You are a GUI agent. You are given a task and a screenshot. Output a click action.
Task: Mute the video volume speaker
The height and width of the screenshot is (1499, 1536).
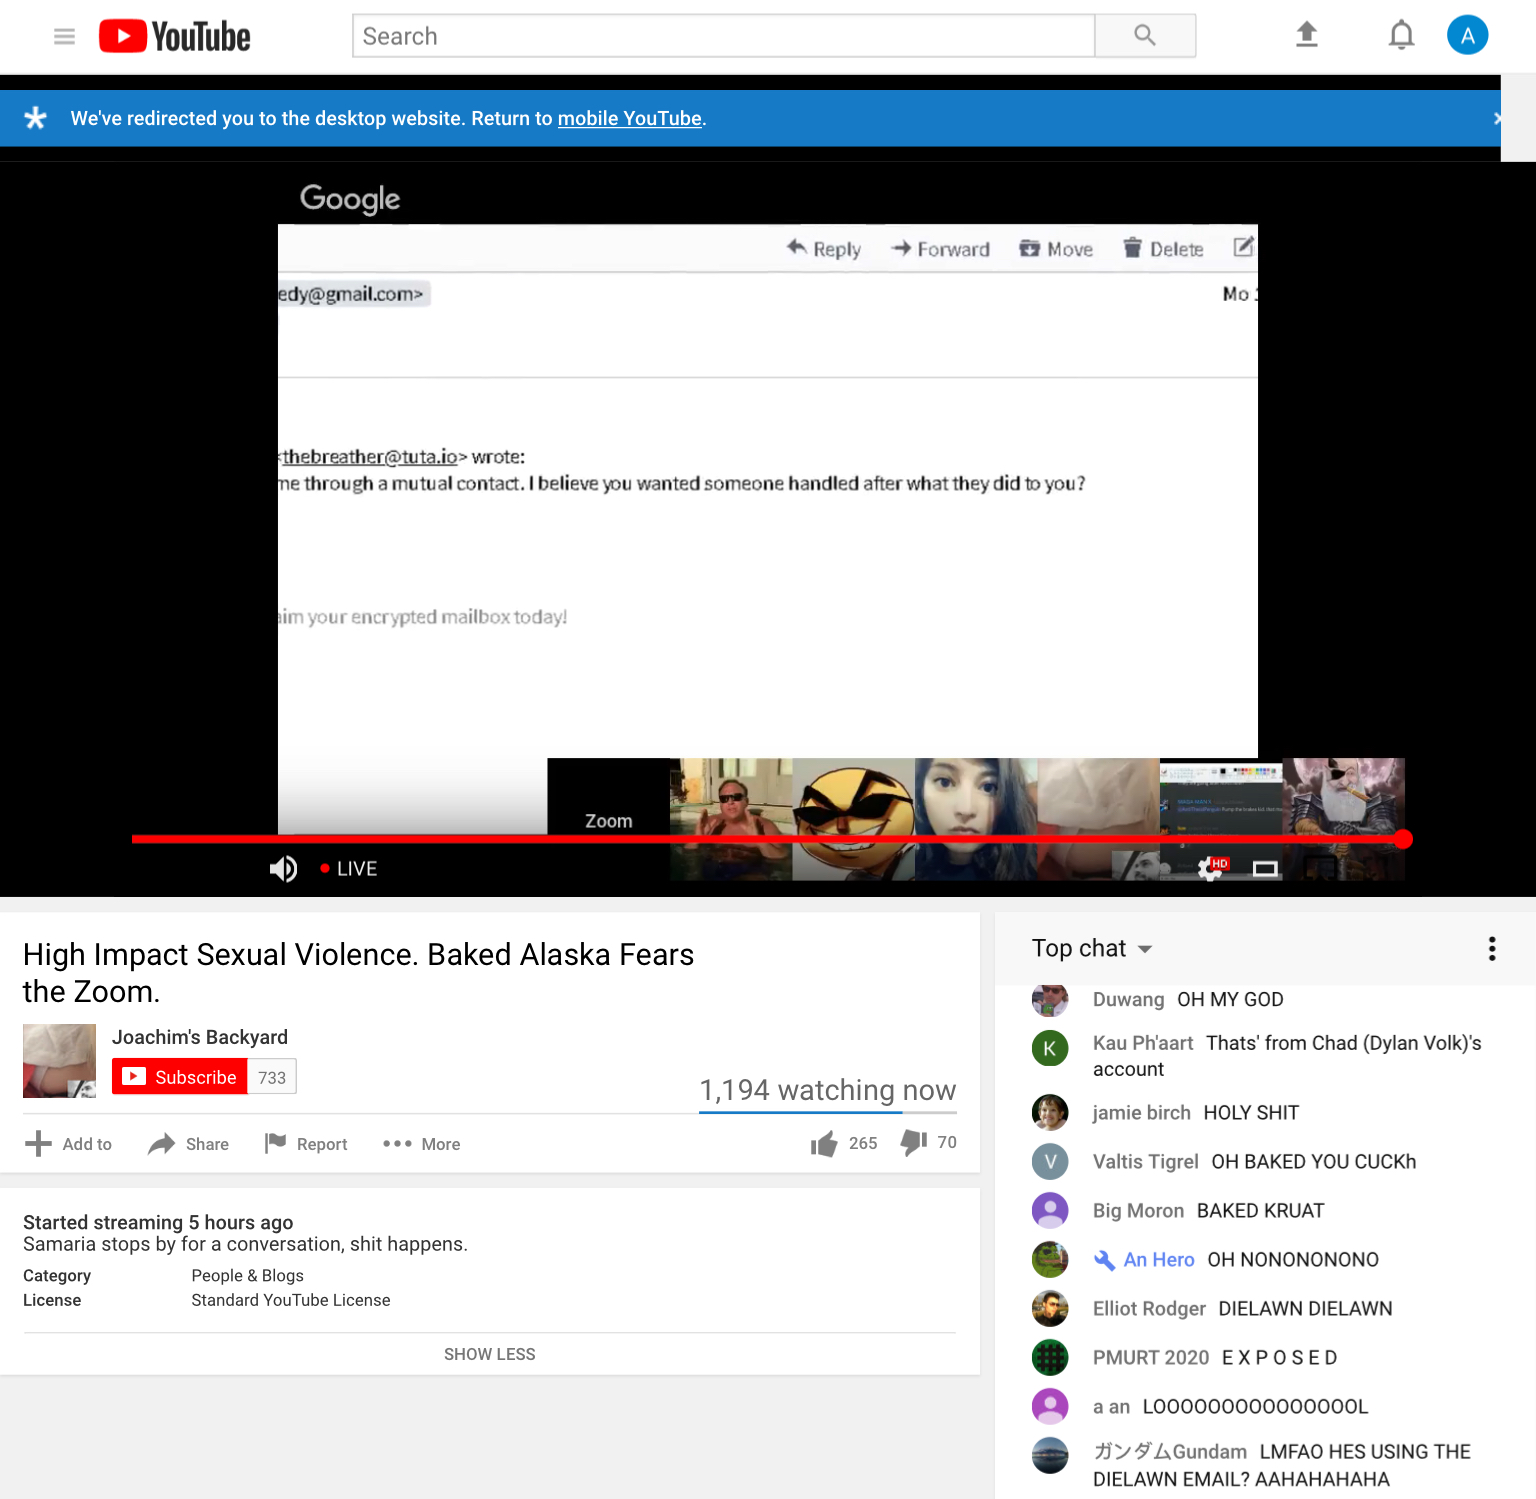(x=283, y=869)
